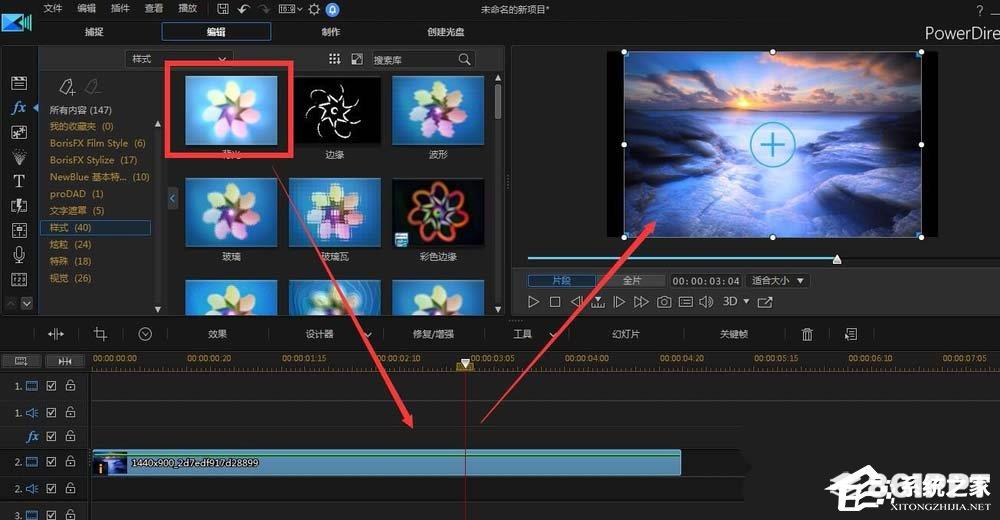The height and width of the screenshot is (520, 1000).
Task: Collapse the tag panel with left chevron
Action: point(172,198)
